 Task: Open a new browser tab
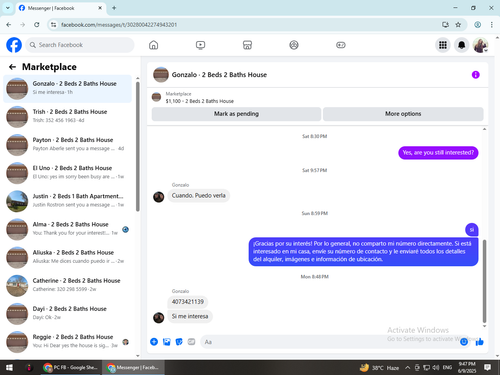click(x=114, y=8)
